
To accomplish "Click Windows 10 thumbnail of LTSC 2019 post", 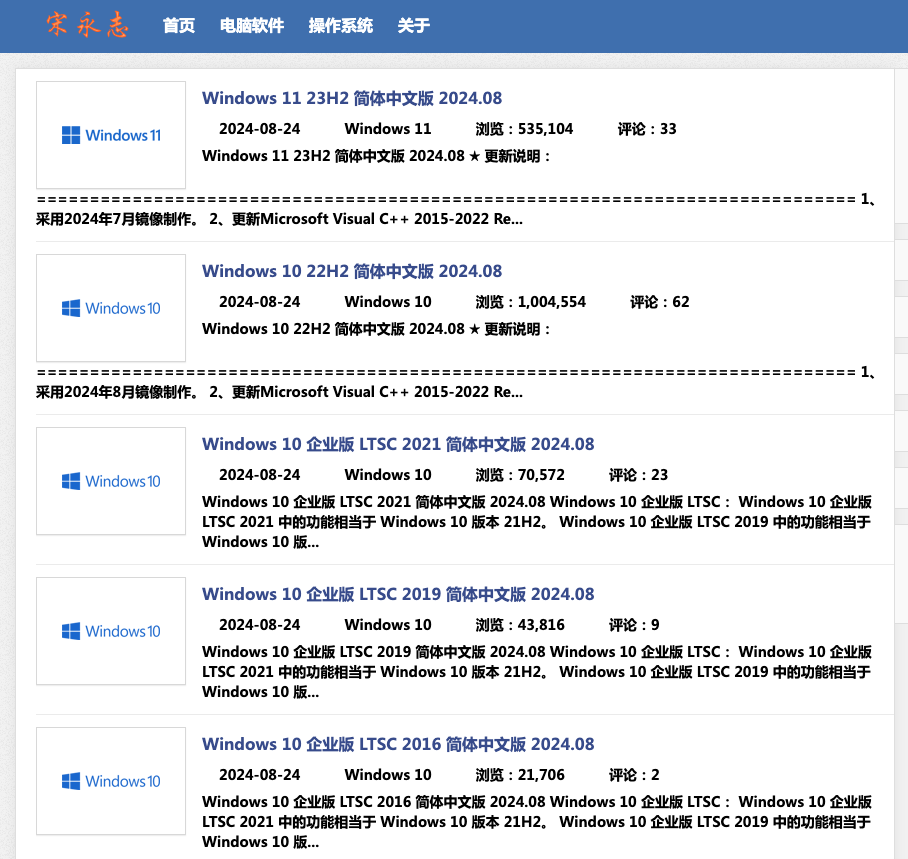I will [x=111, y=631].
